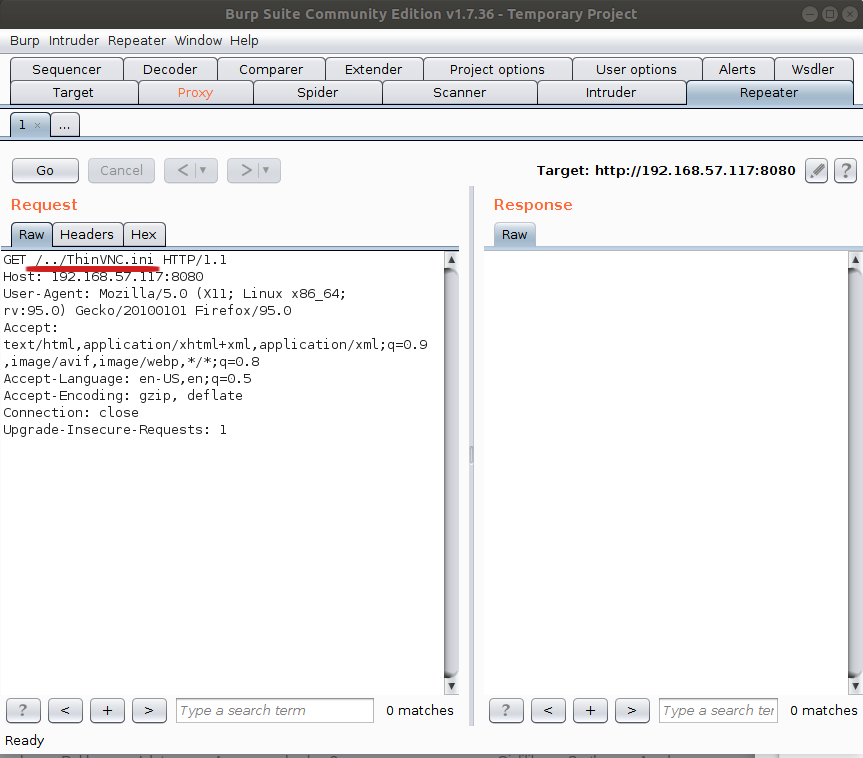Add a new Repeater tab with ellipsis
Image resolution: width=863 pixels, height=758 pixels.
click(65, 125)
